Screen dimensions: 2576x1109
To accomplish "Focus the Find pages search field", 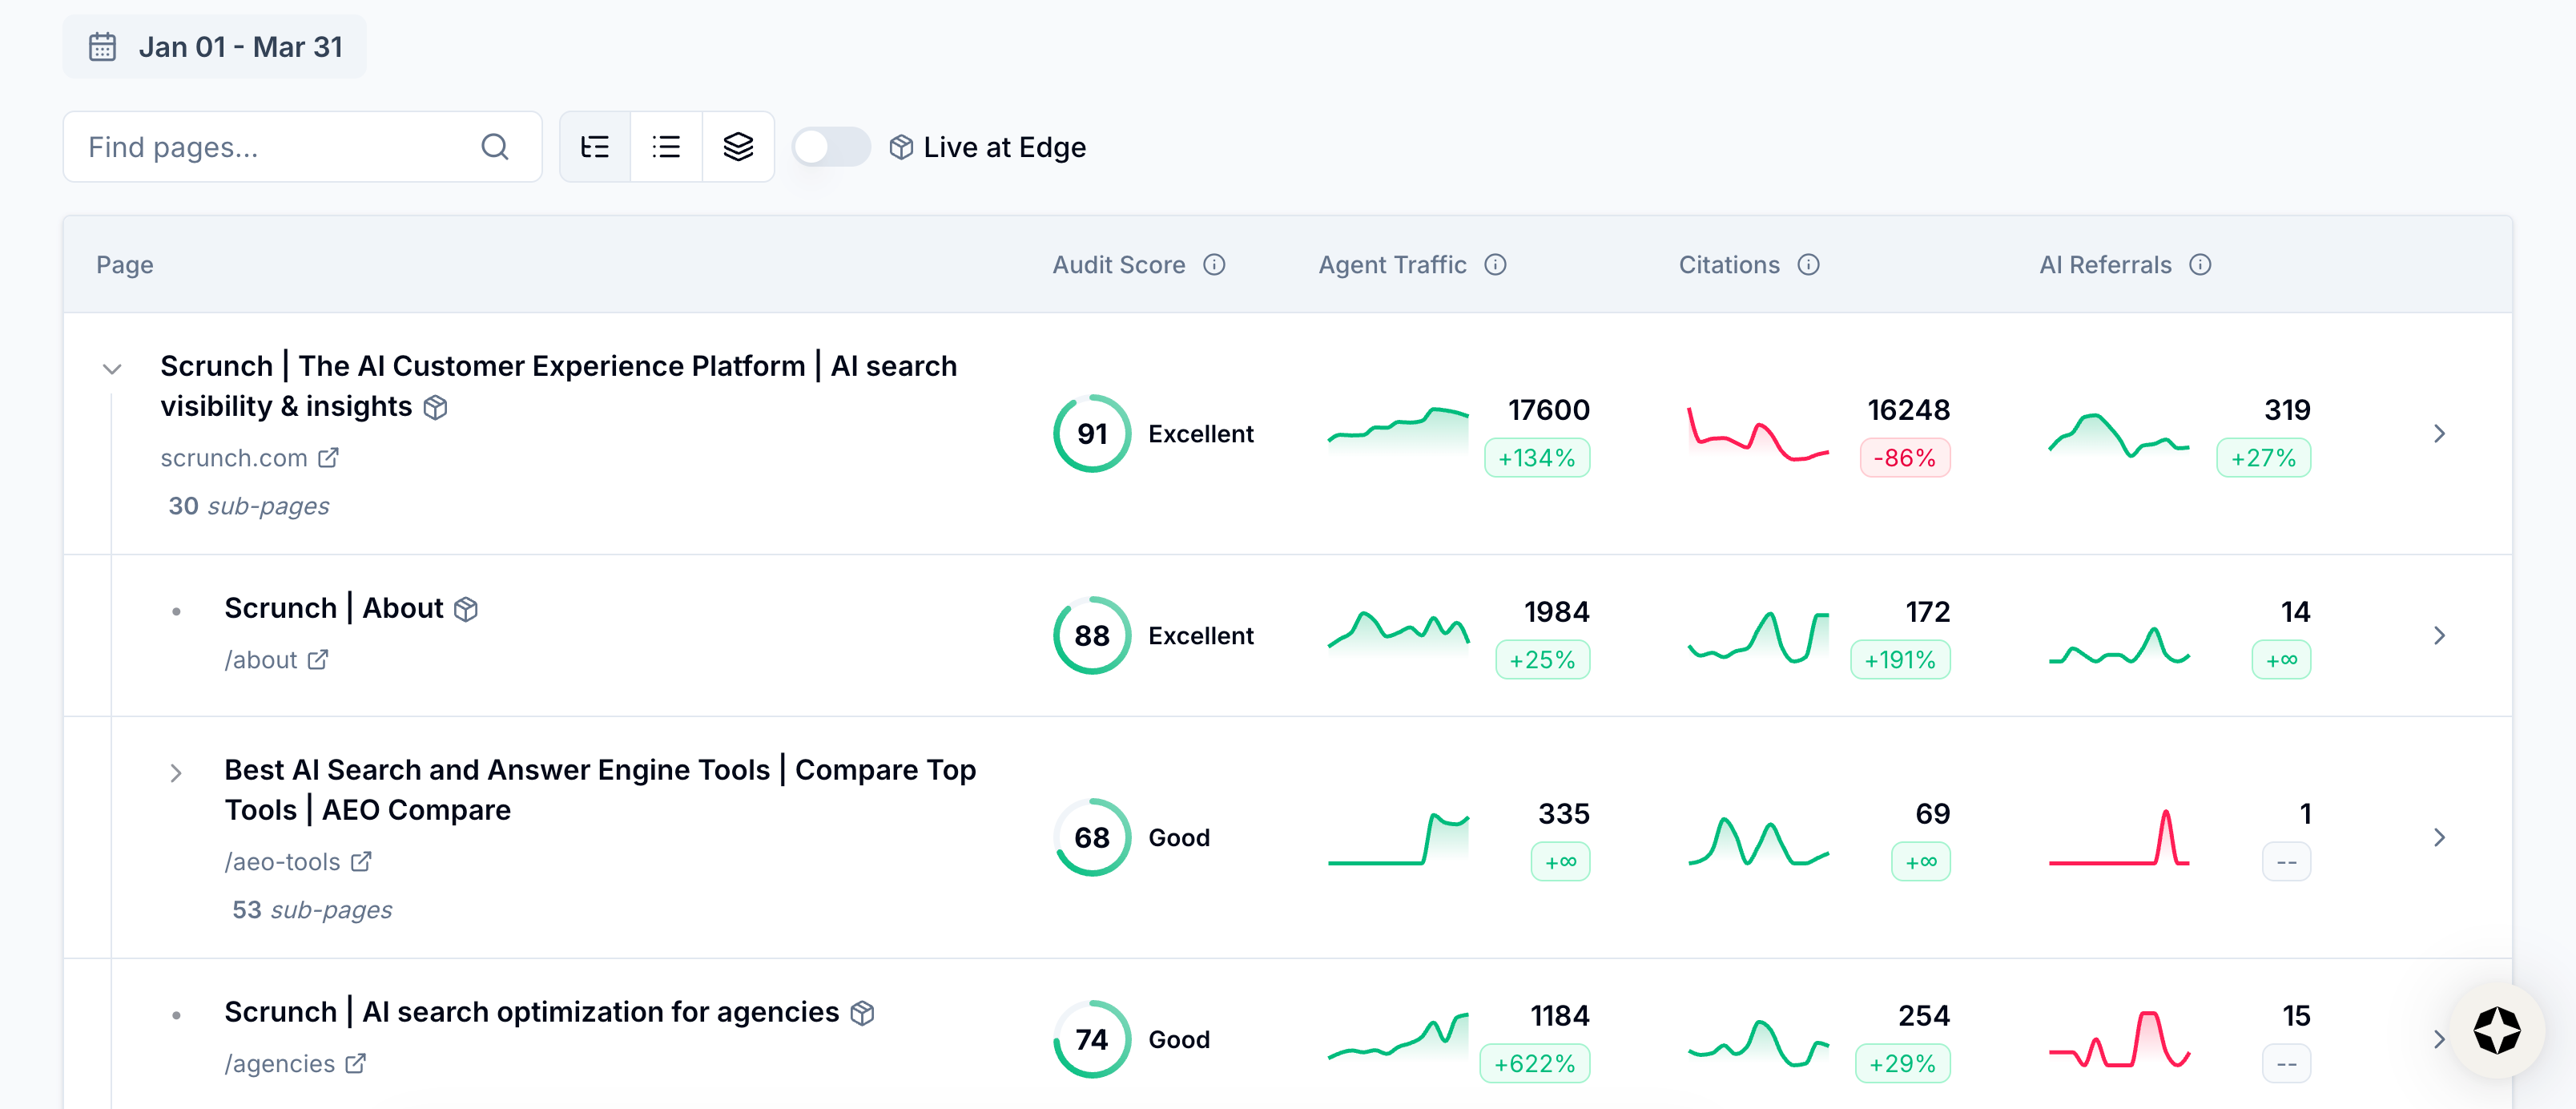I will tap(302, 147).
